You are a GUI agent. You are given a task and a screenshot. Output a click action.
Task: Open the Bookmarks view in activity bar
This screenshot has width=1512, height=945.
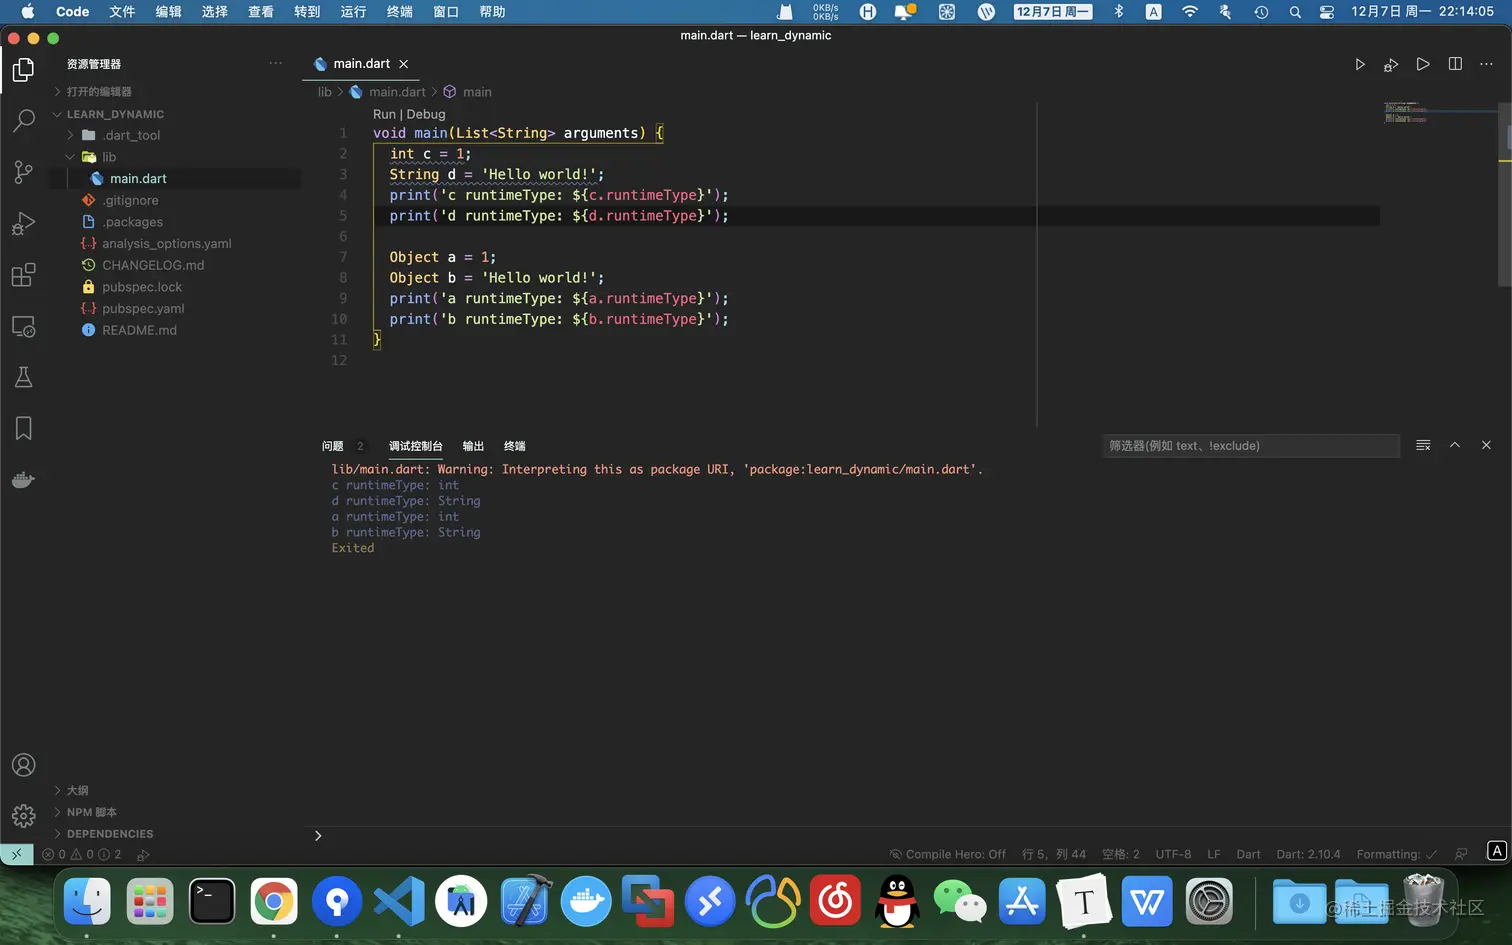coord(23,429)
